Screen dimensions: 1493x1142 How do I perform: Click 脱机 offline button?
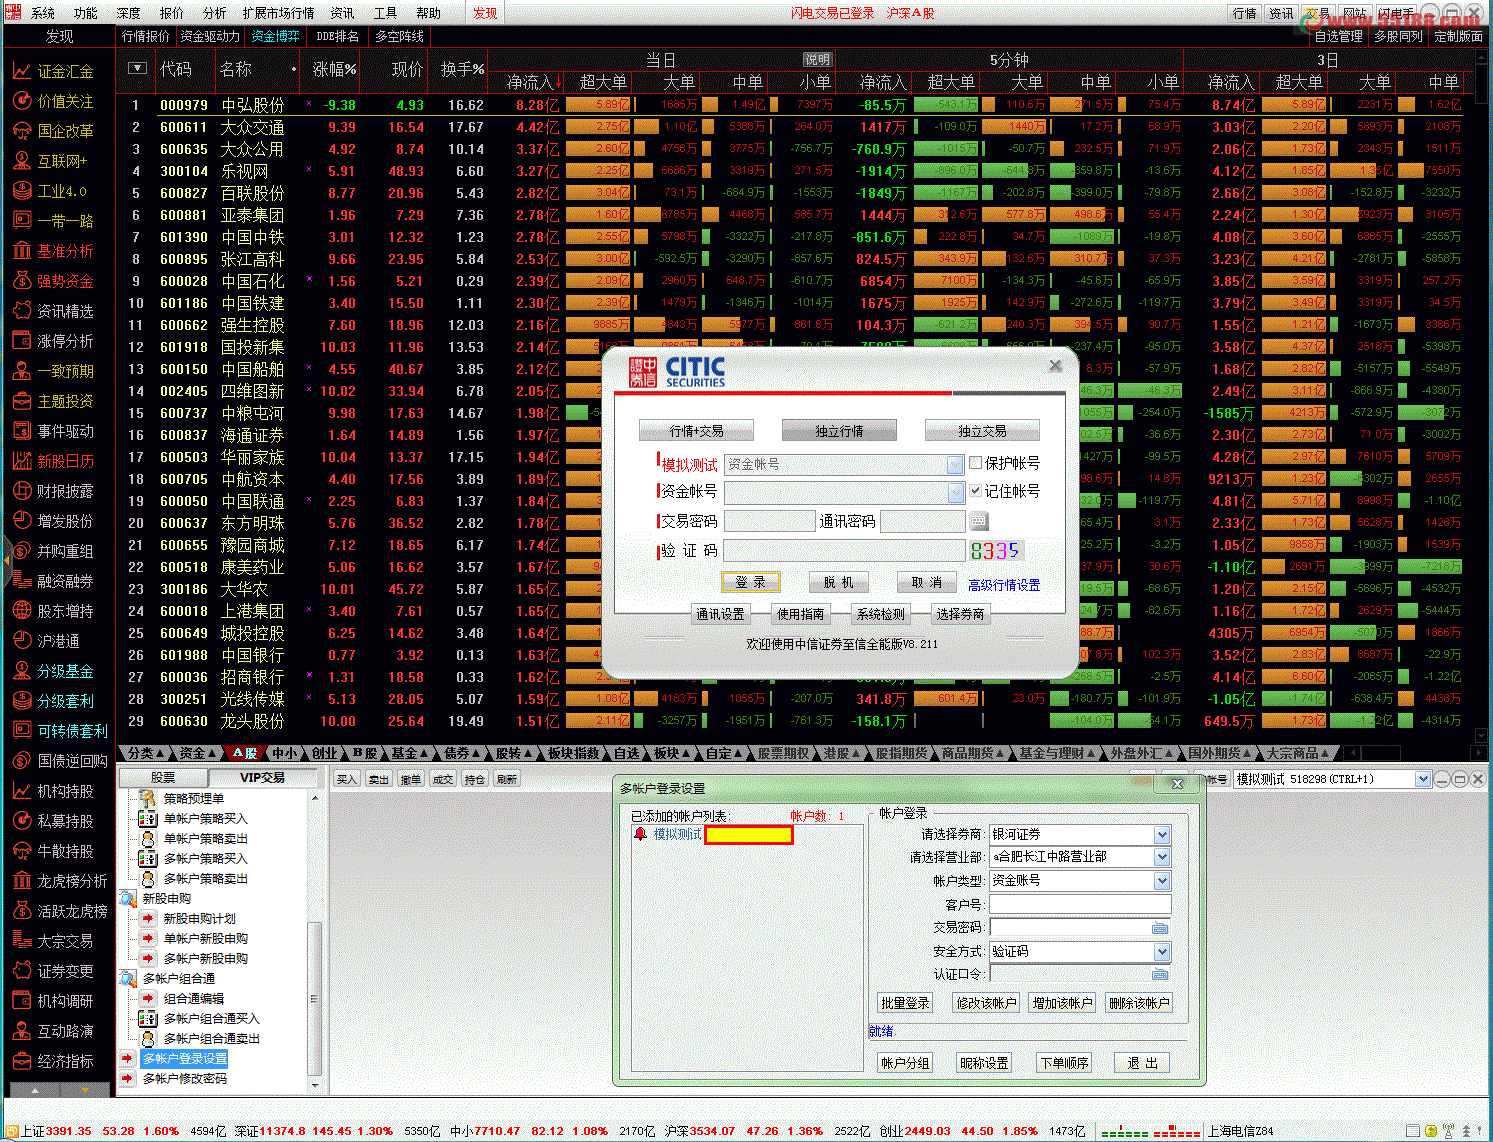pos(838,582)
